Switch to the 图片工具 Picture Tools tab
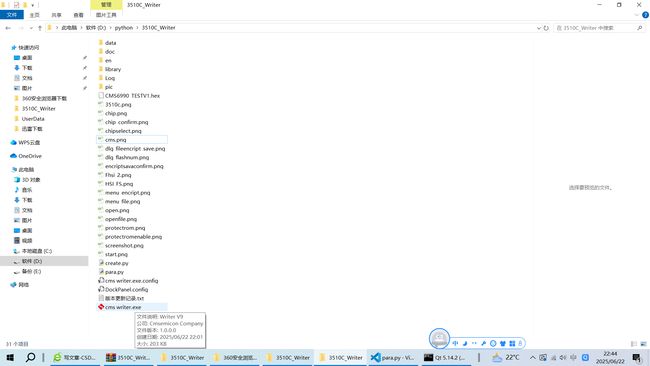This screenshot has height=366, width=650. click(x=106, y=15)
